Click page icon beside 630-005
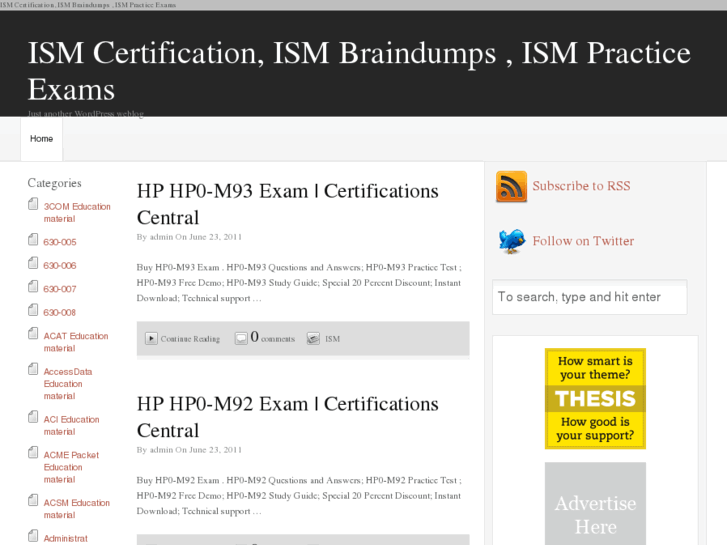Image resolution: width=727 pixels, height=545 pixels. coord(33,240)
